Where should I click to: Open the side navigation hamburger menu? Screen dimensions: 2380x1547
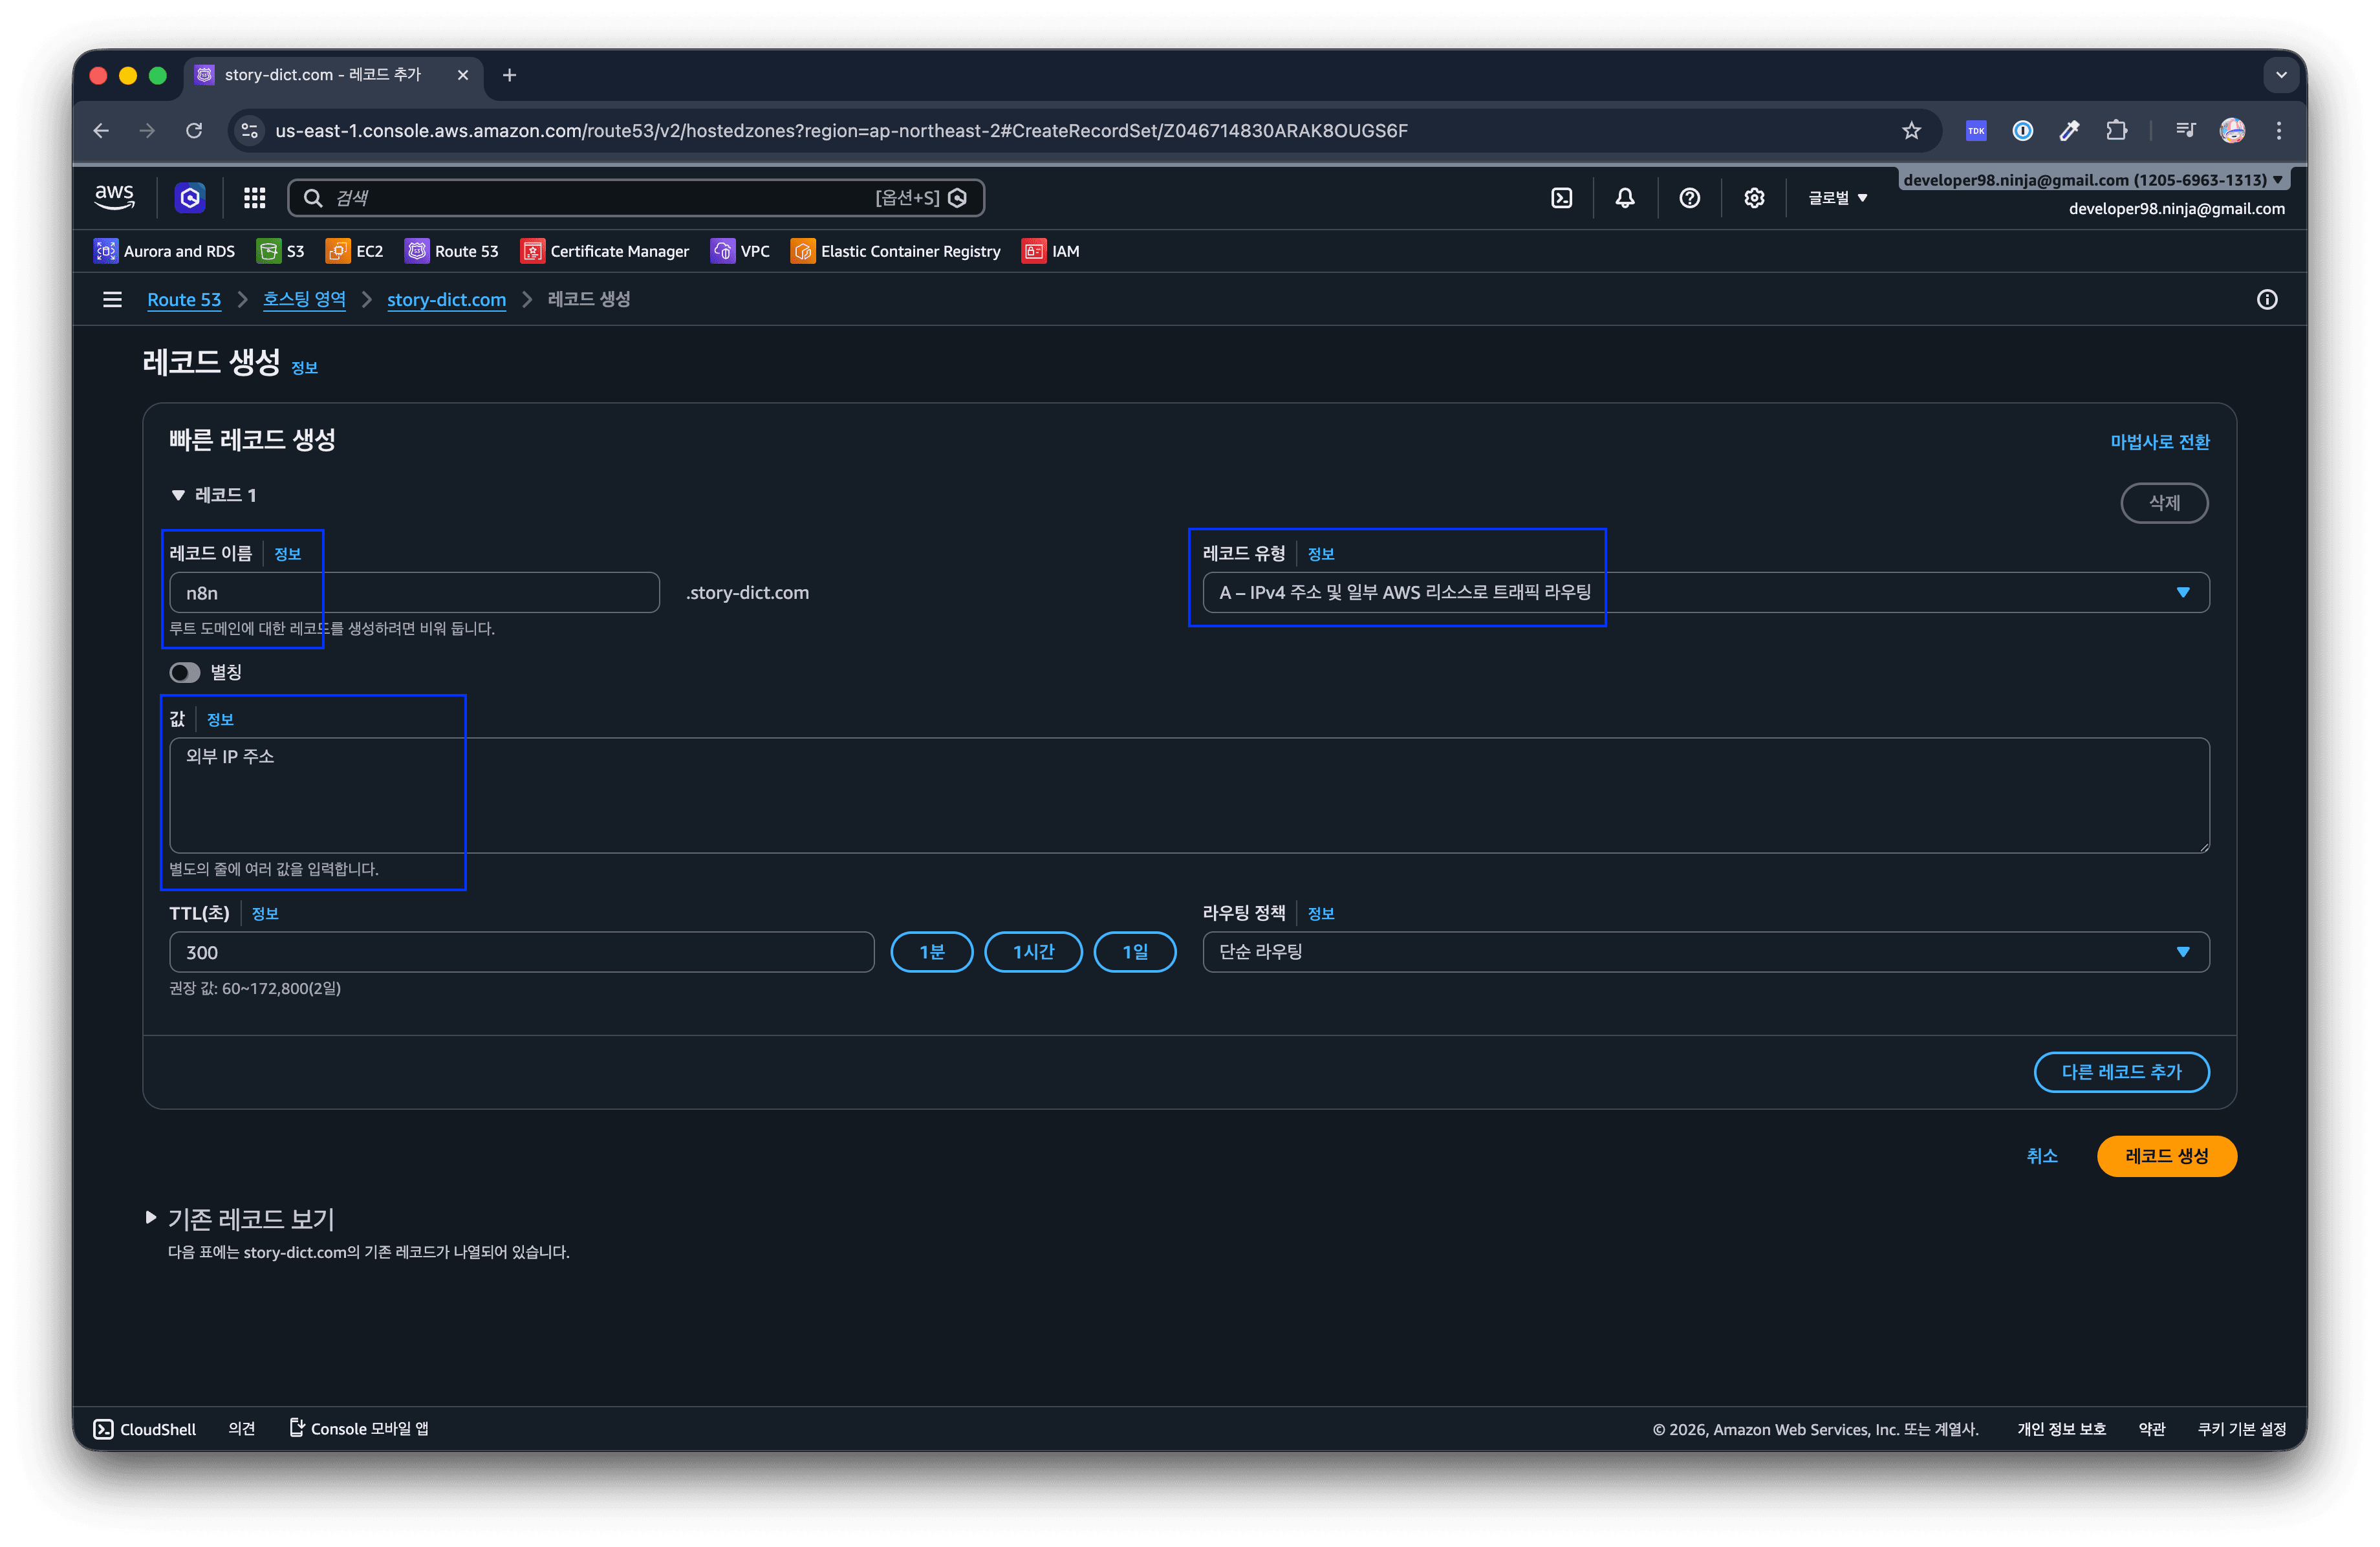[112, 300]
